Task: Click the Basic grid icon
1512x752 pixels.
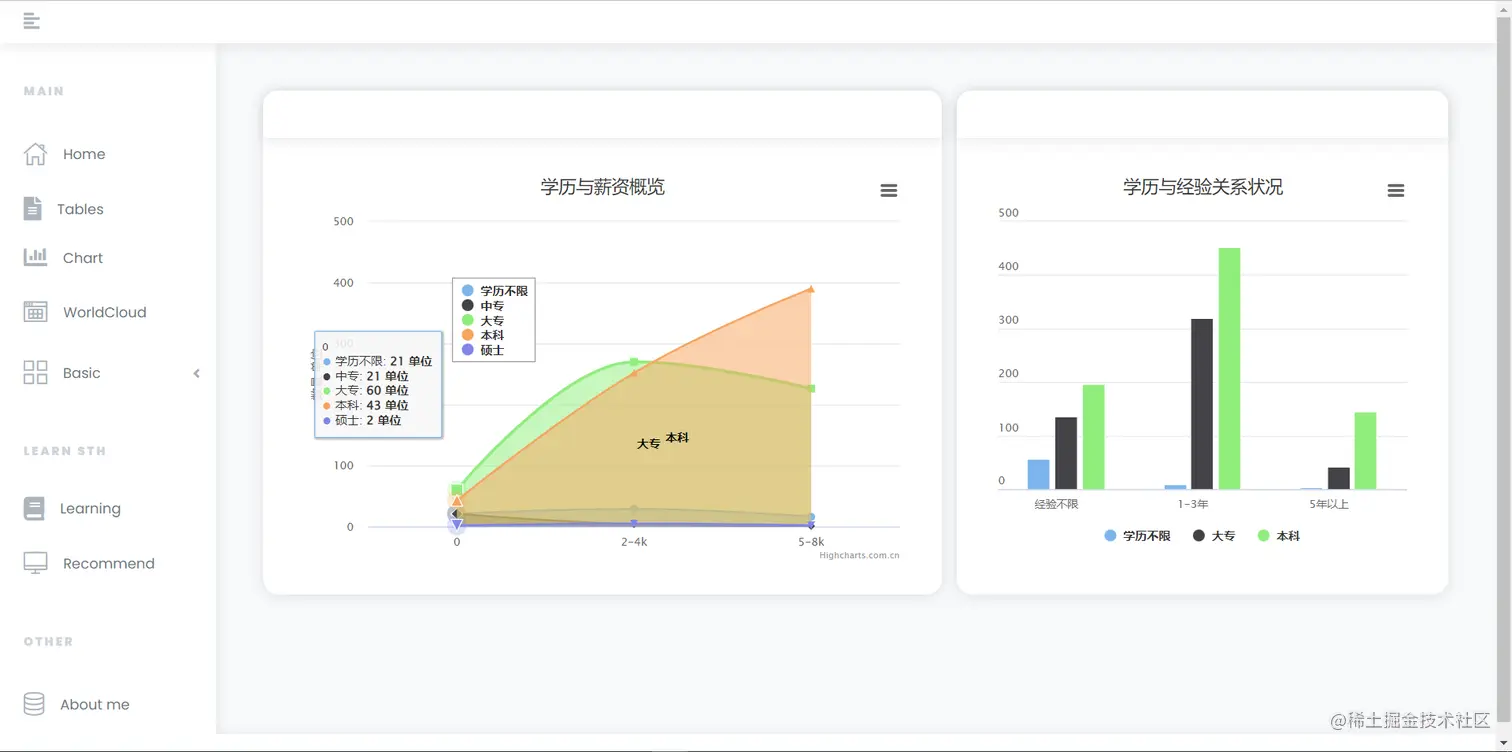Action: tap(35, 373)
